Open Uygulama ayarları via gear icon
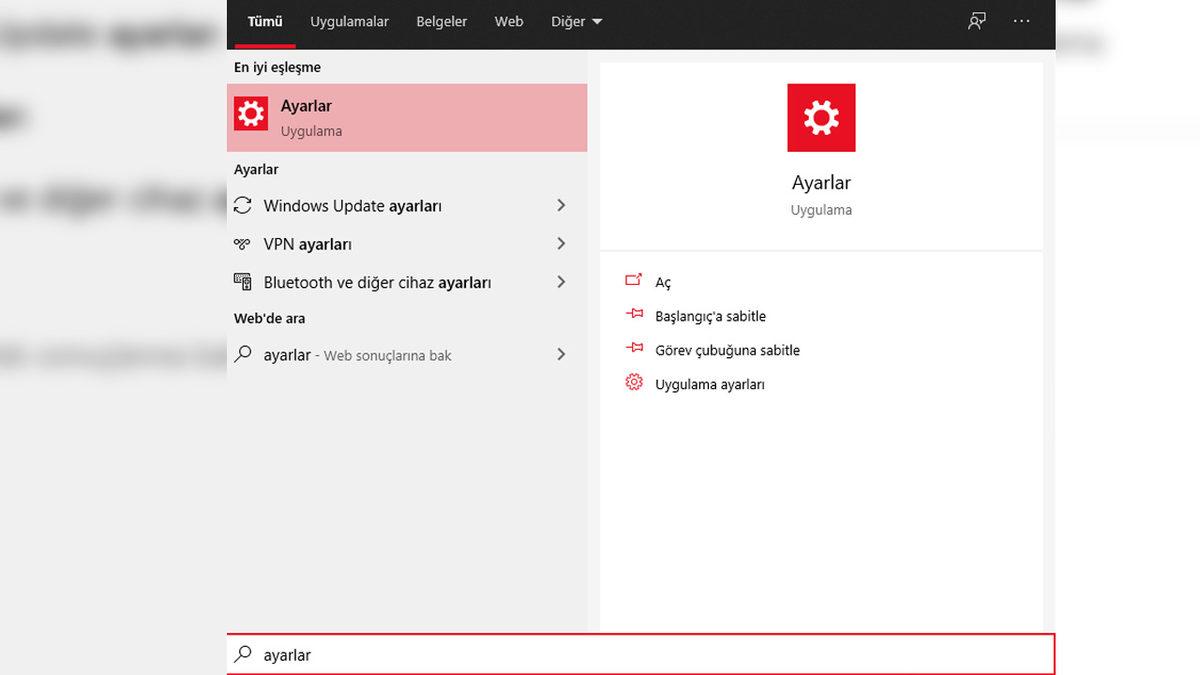The image size is (1200, 675). [634, 382]
